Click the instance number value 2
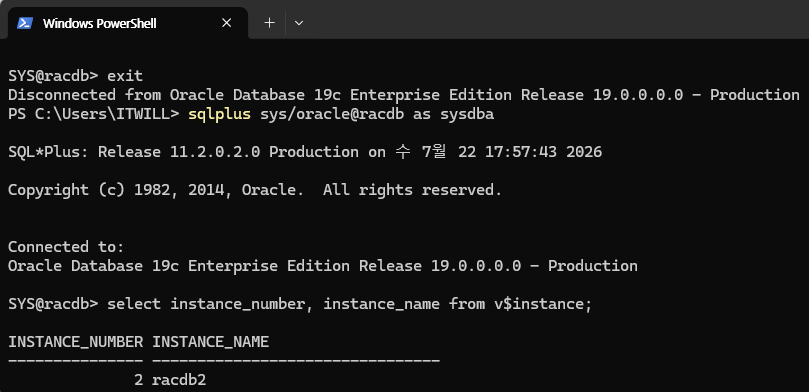Screen dimensions: 809x392 pyautogui.click(x=138, y=381)
